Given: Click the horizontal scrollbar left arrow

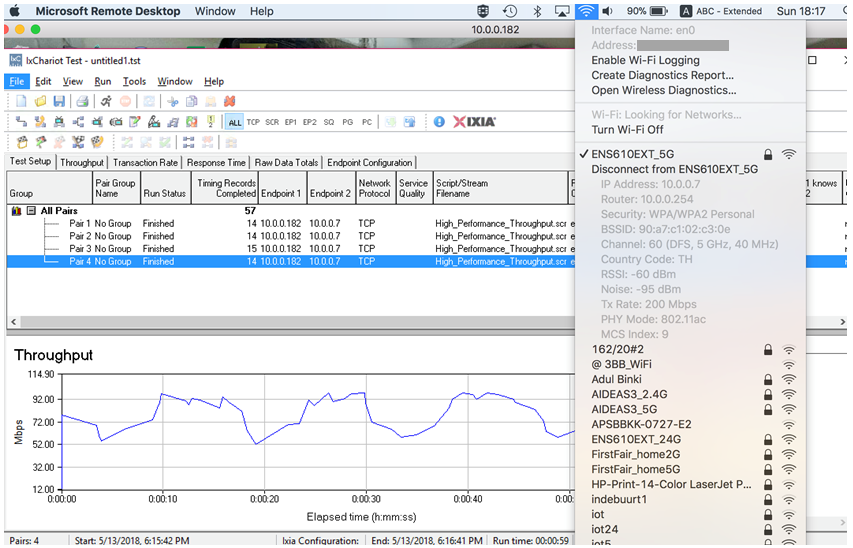Looking at the screenshot, I should (x=14, y=322).
